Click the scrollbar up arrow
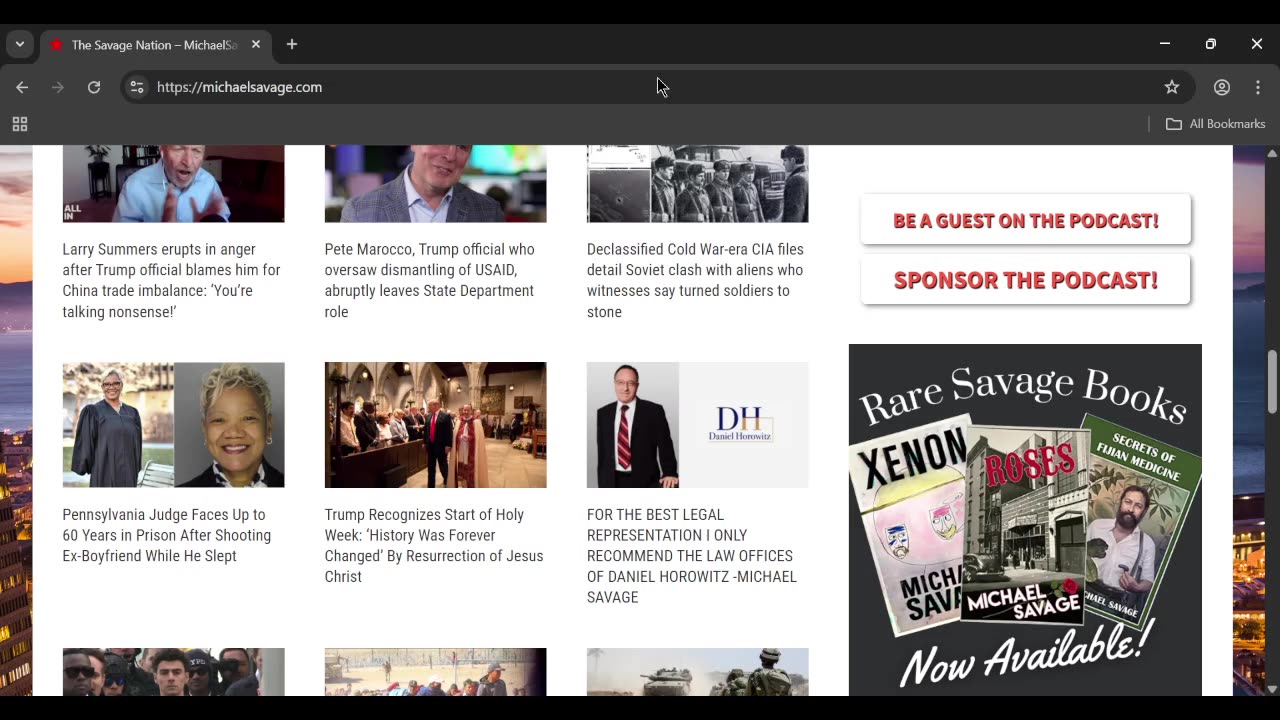1280x720 pixels. tap(1272, 153)
